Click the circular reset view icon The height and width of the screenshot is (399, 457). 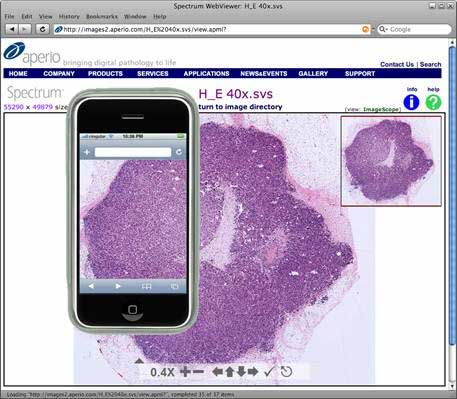coord(286,371)
